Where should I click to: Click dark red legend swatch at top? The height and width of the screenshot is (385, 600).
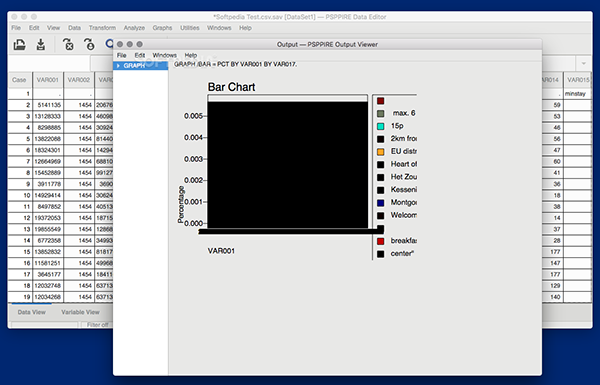point(380,101)
